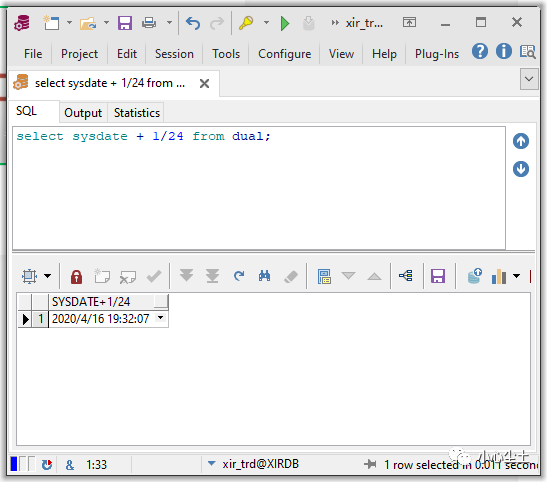Switch to the Statistics tab
This screenshot has height=482, width=547.
[x=137, y=113]
